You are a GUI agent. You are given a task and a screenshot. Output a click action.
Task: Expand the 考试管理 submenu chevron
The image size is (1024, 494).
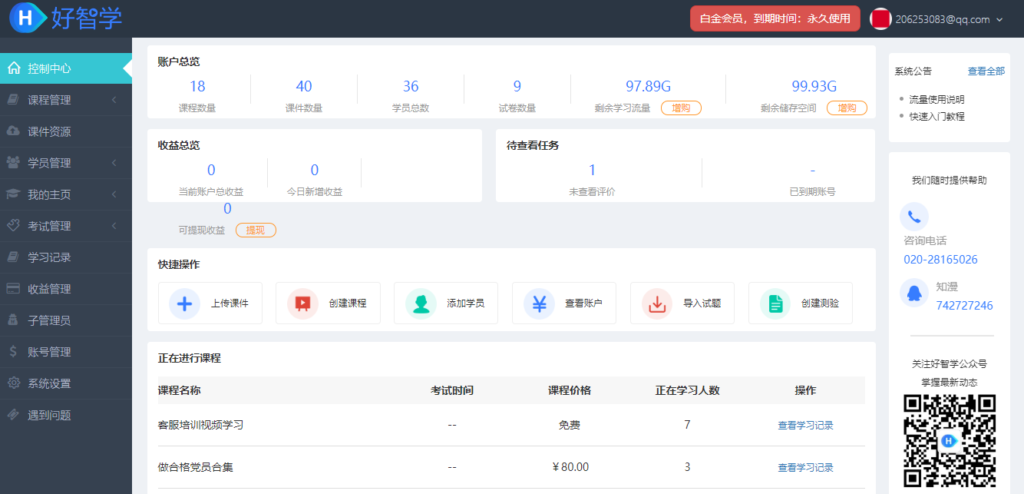pos(114,225)
